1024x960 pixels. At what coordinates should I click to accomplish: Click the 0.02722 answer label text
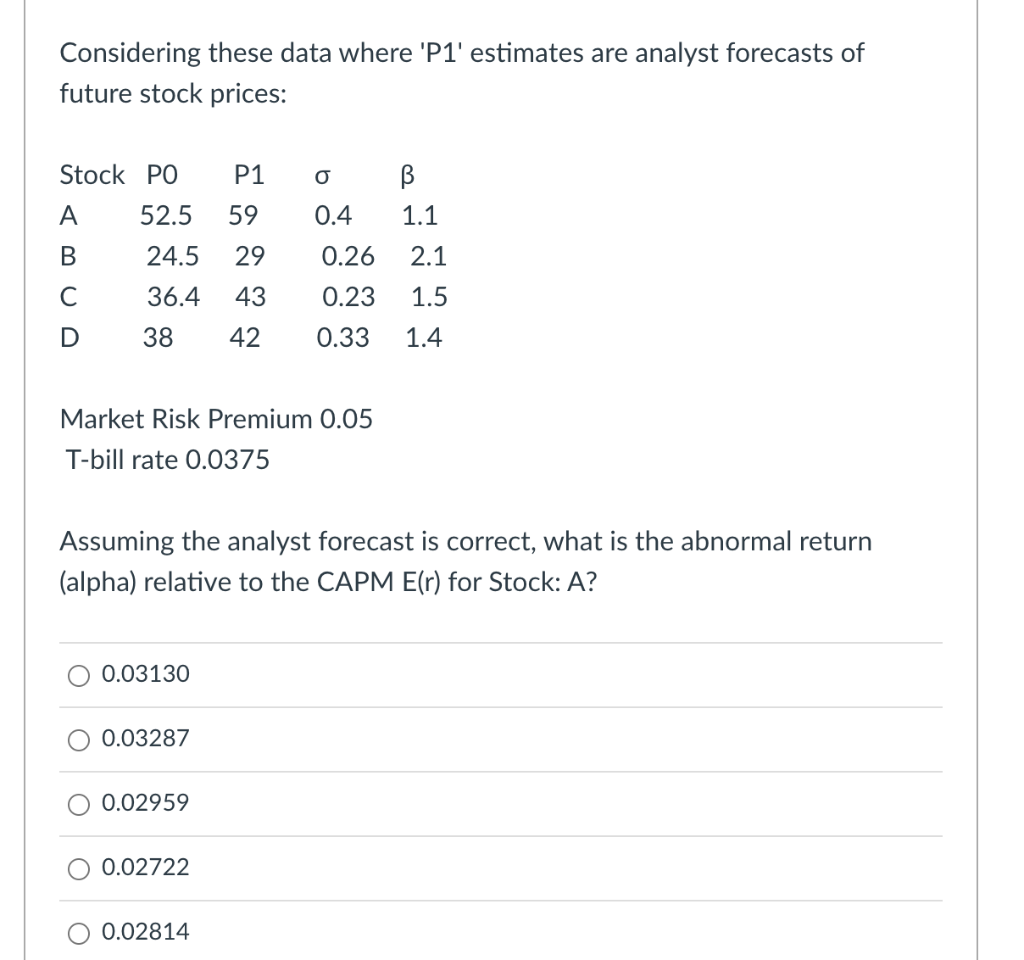pos(143,868)
